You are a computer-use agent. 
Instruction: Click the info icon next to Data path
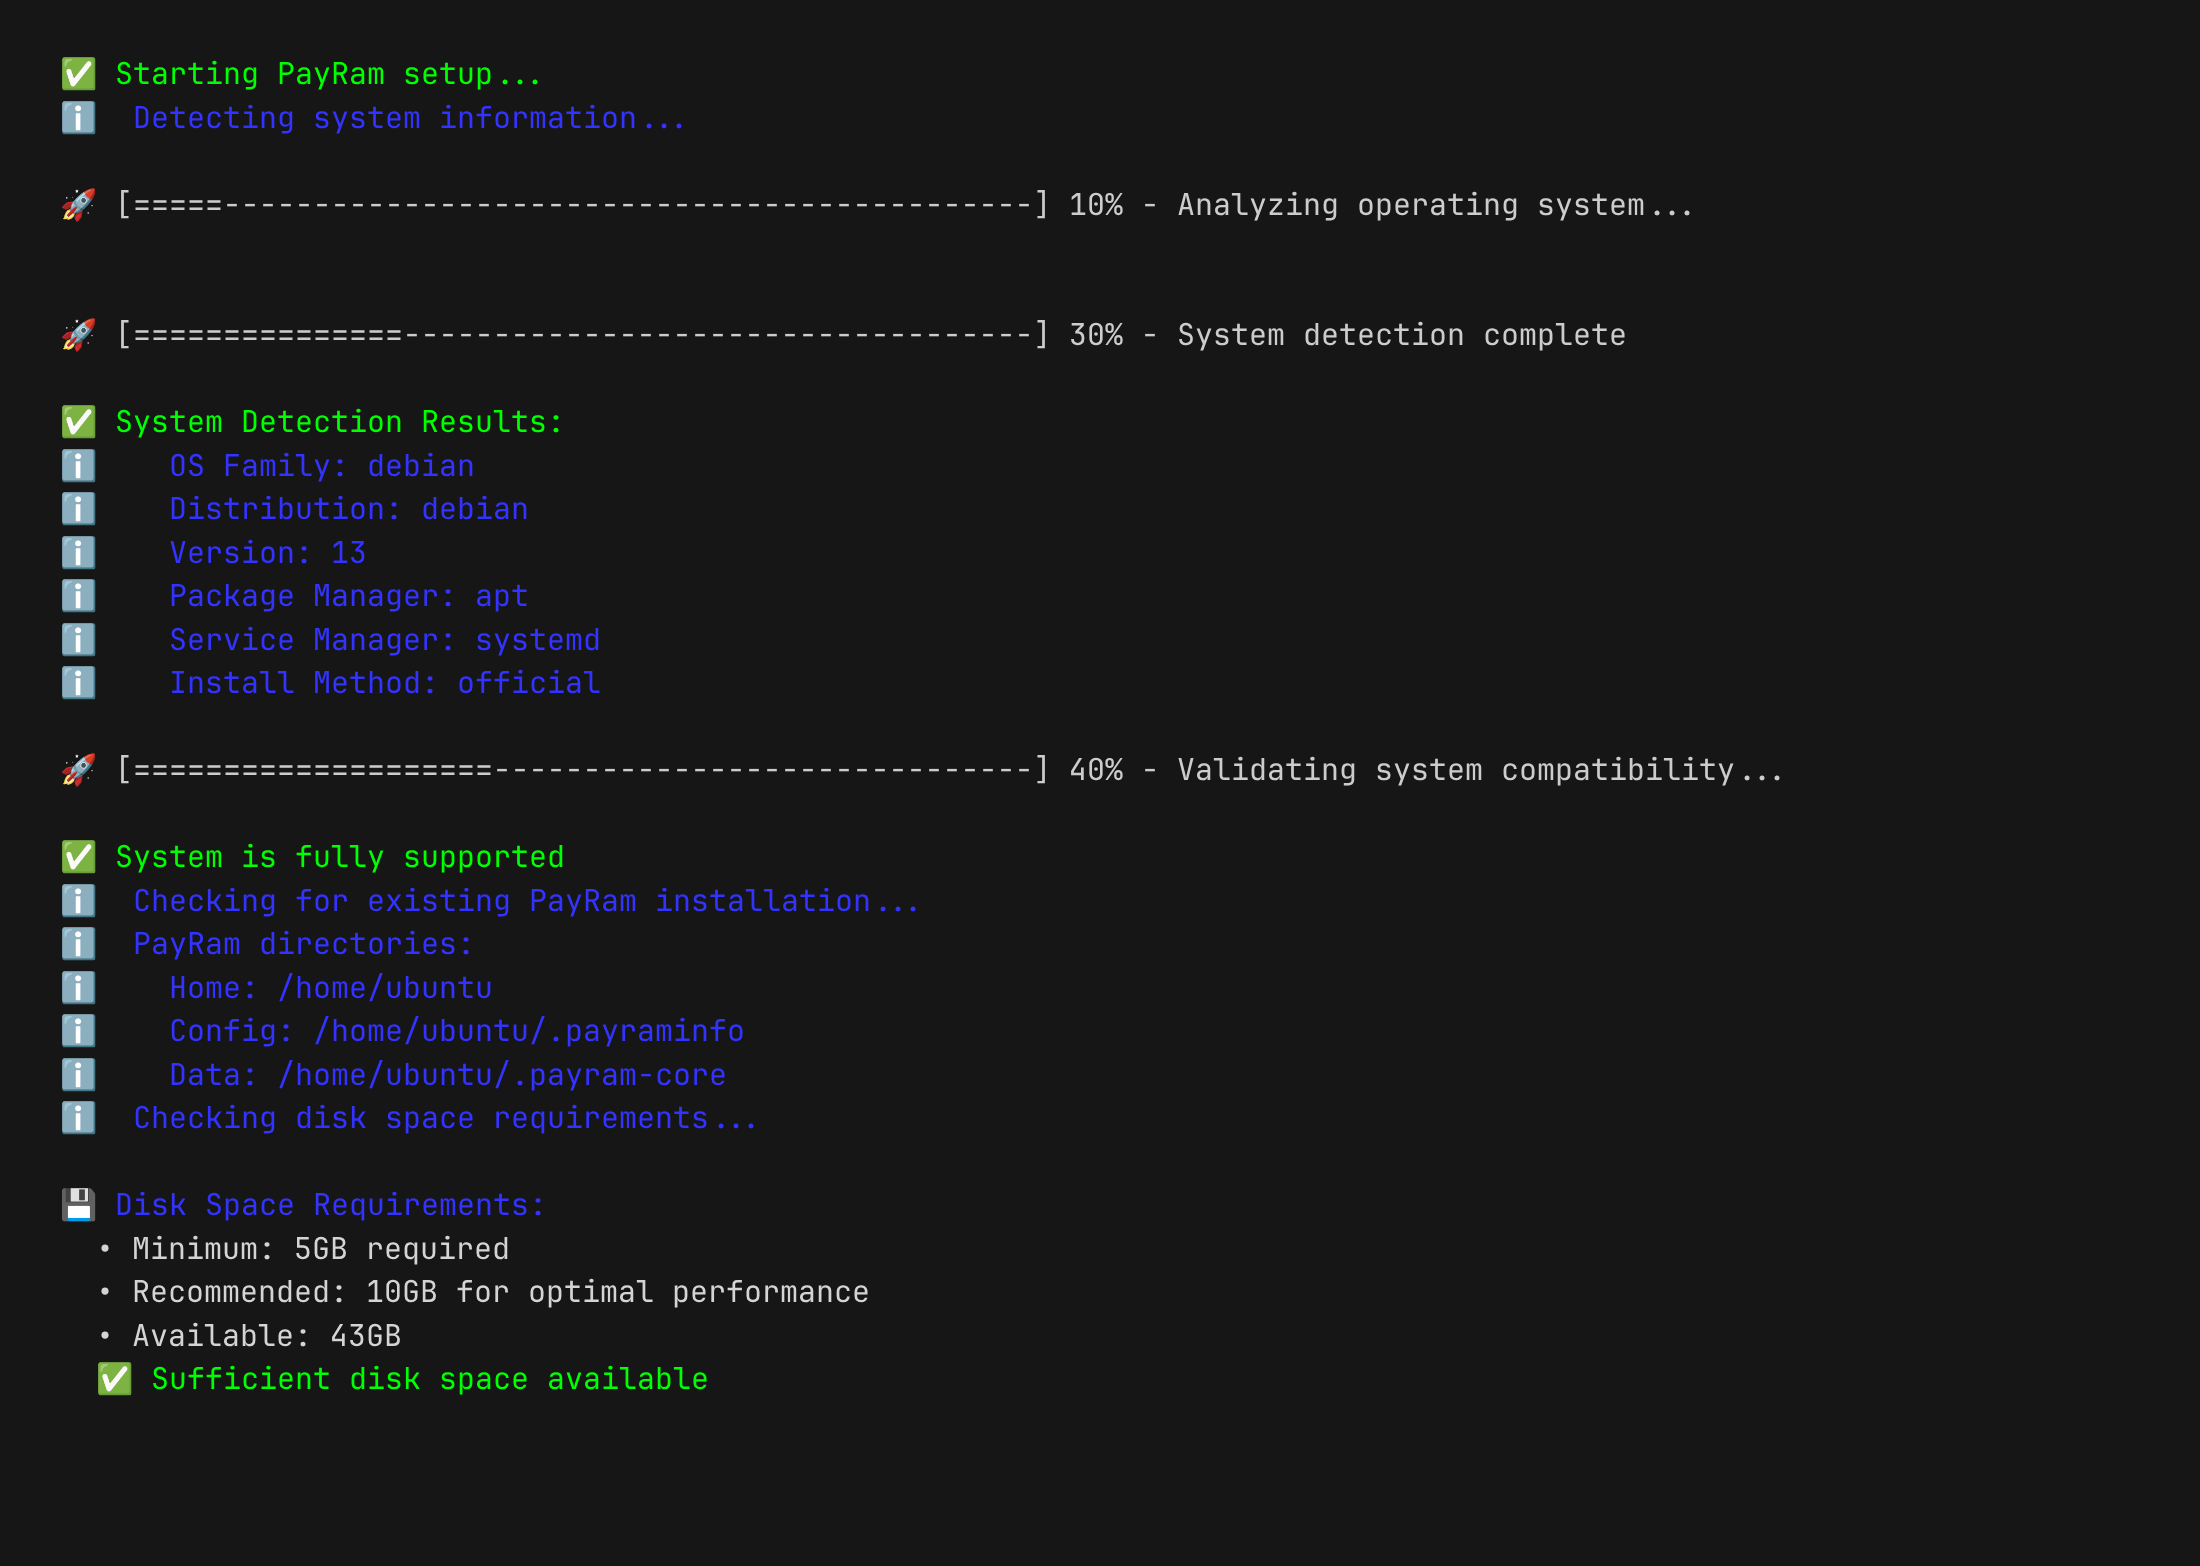[79, 1075]
